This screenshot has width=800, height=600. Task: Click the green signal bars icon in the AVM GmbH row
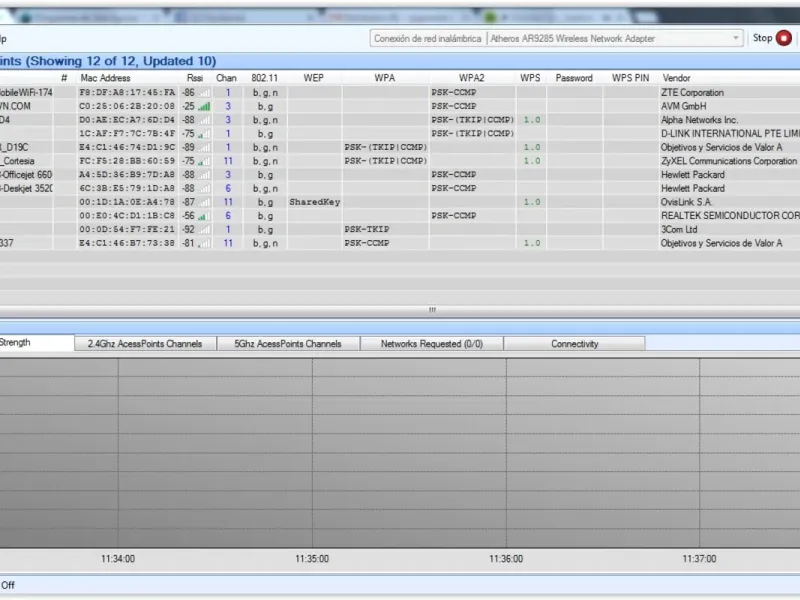[x=204, y=107]
